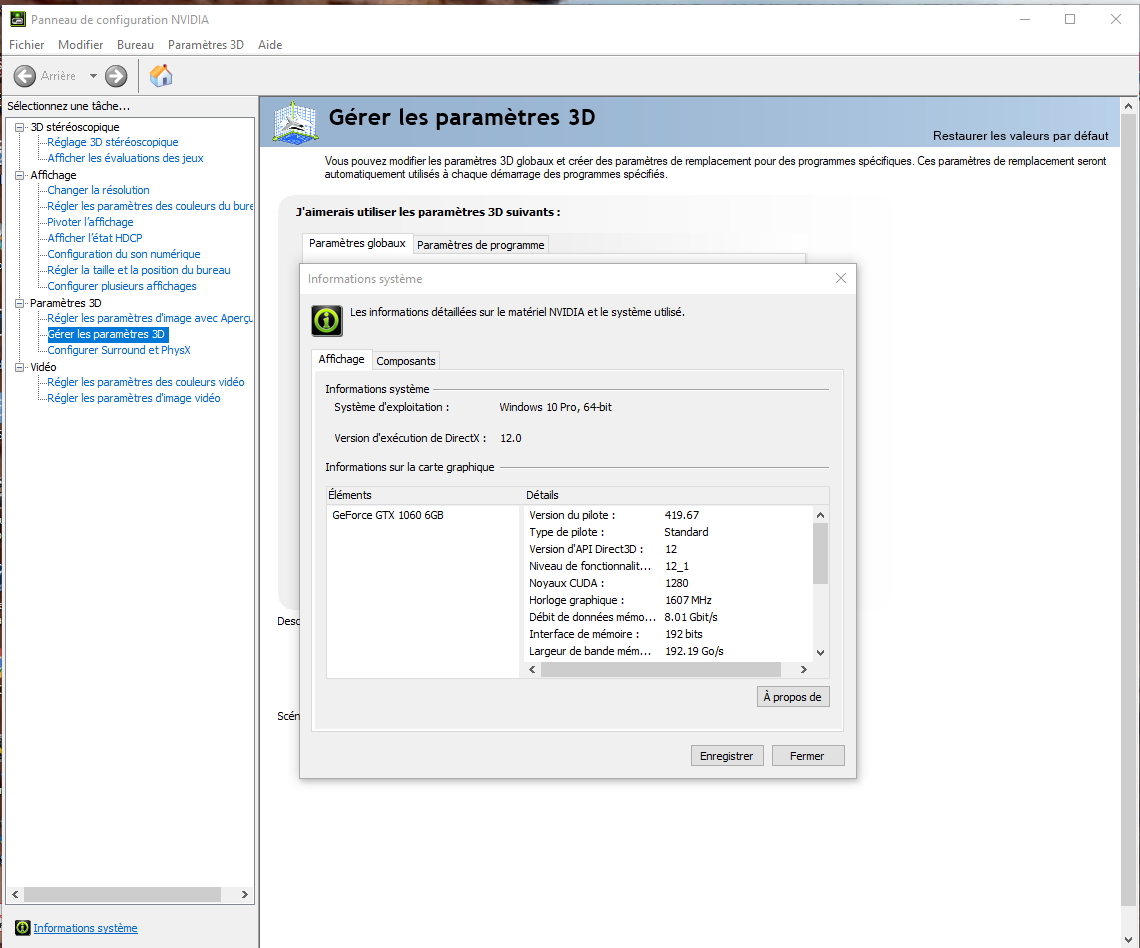Open the Aide menu
Image resolution: width=1140 pixels, height=948 pixels.
click(270, 44)
